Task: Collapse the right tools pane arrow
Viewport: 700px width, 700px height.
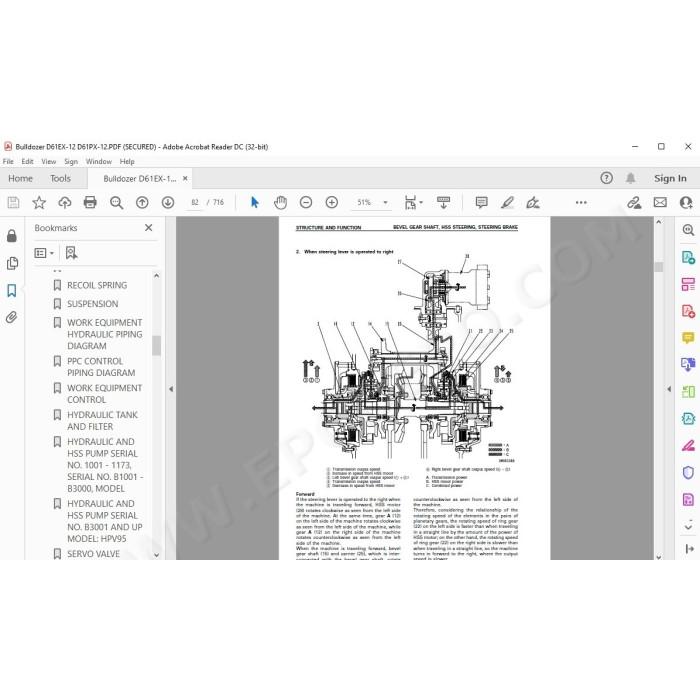Action: 669,389
